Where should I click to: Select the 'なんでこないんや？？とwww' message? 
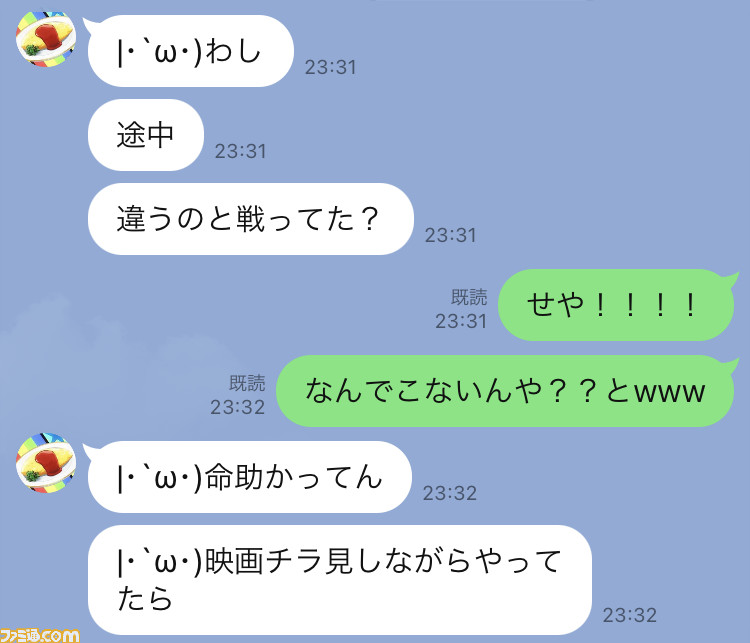(x=505, y=391)
